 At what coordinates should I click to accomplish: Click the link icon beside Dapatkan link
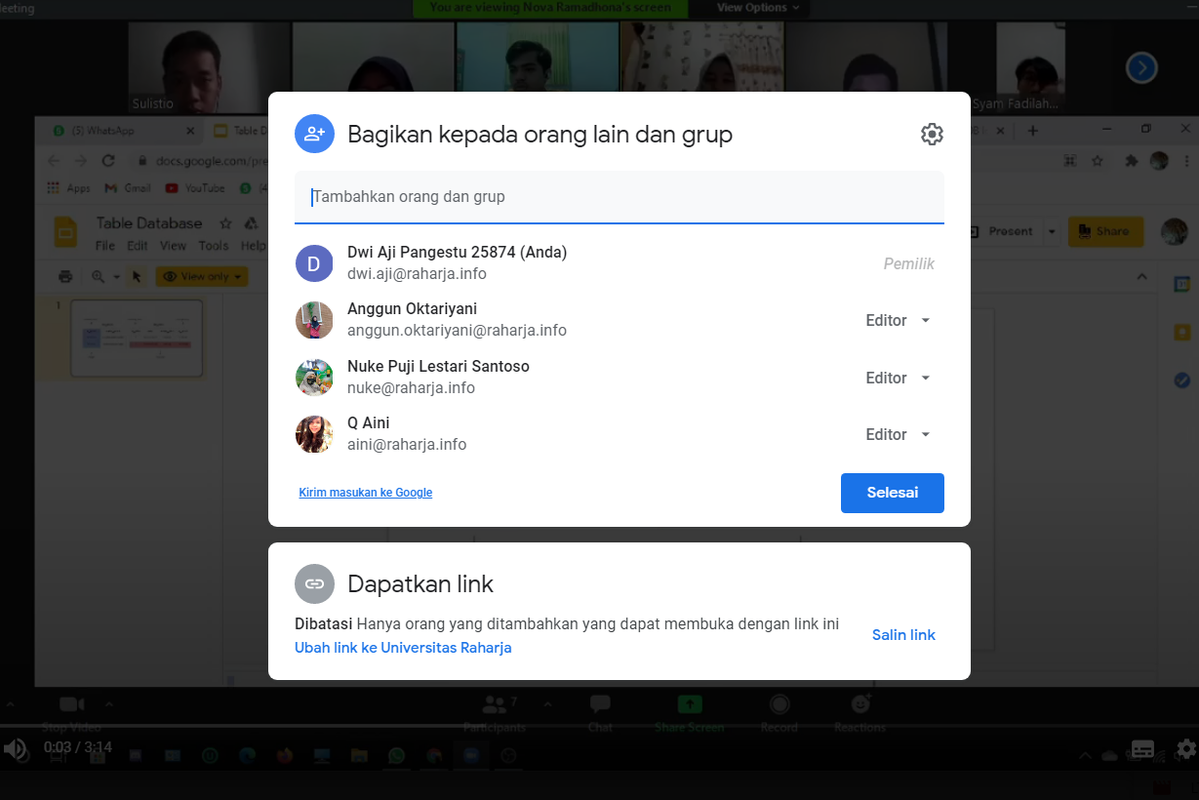314,584
